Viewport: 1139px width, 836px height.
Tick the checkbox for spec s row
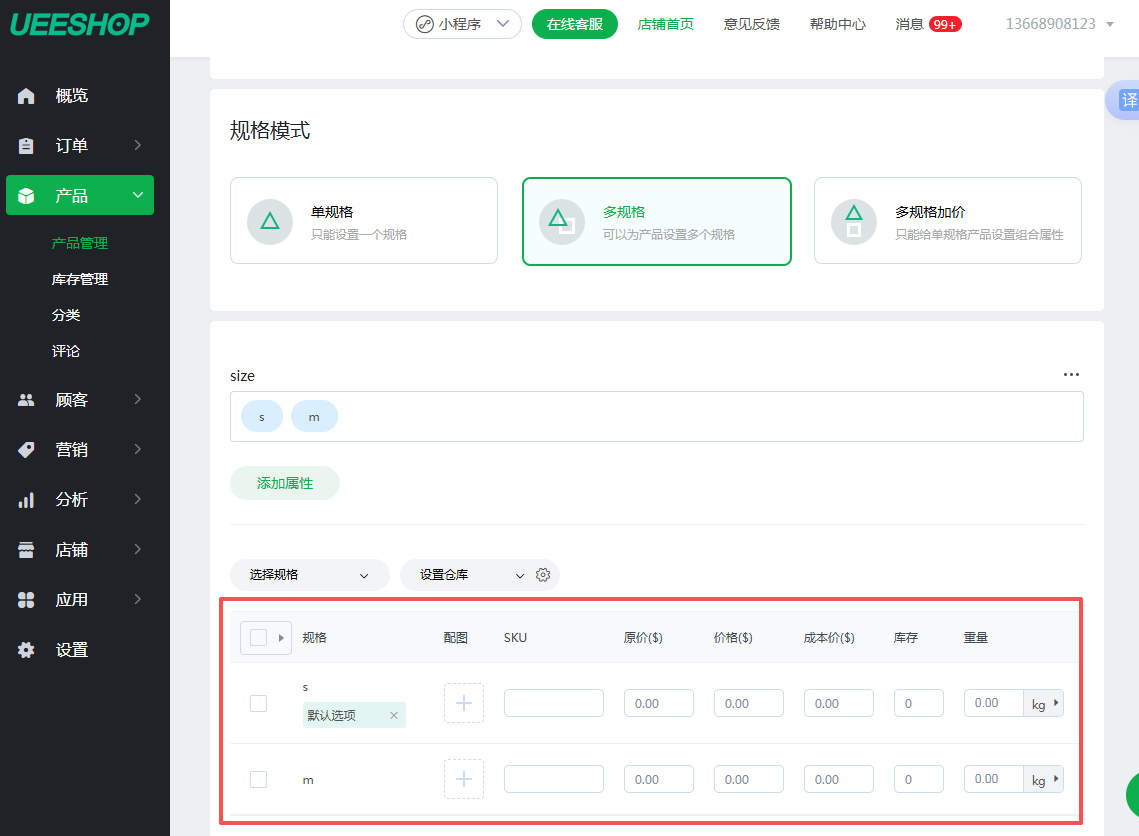[x=258, y=703]
